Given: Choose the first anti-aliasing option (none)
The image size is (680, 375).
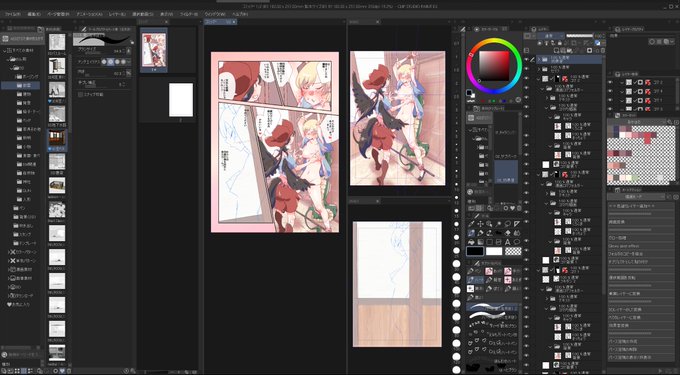Looking at the screenshot, I should pyautogui.click(x=104, y=62).
